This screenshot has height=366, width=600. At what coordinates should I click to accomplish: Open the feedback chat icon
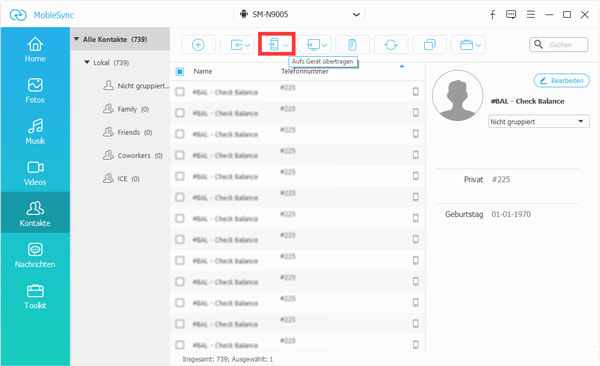(511, 15)
